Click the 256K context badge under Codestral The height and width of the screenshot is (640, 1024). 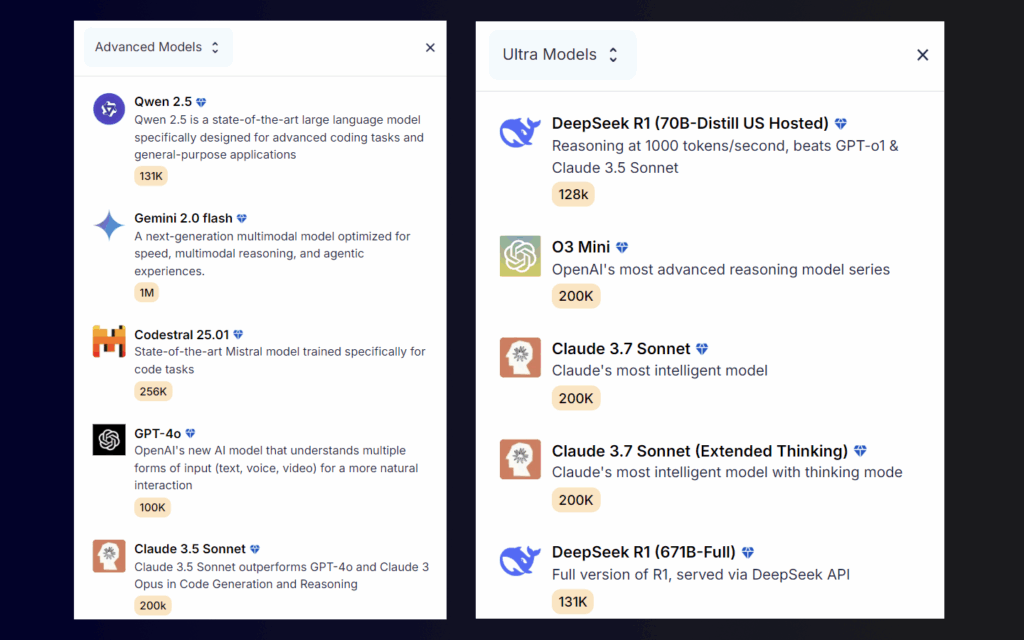coord(153,392)
